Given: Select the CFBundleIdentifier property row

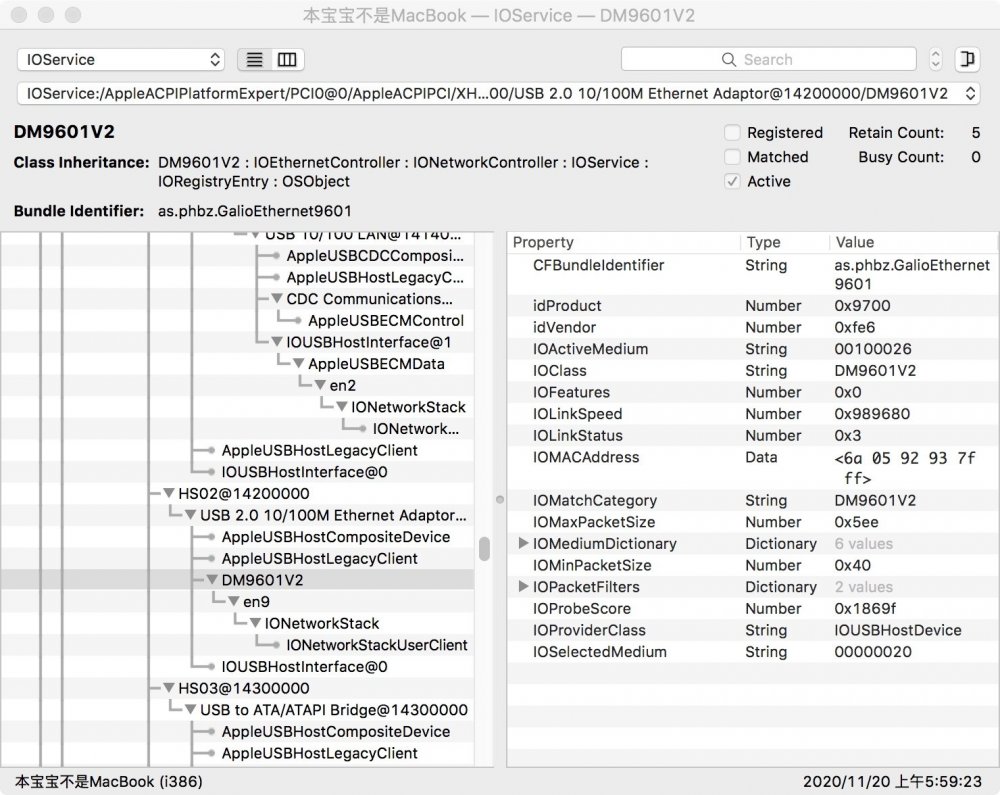Looking at the screenshot, I should tap(753, 274).
